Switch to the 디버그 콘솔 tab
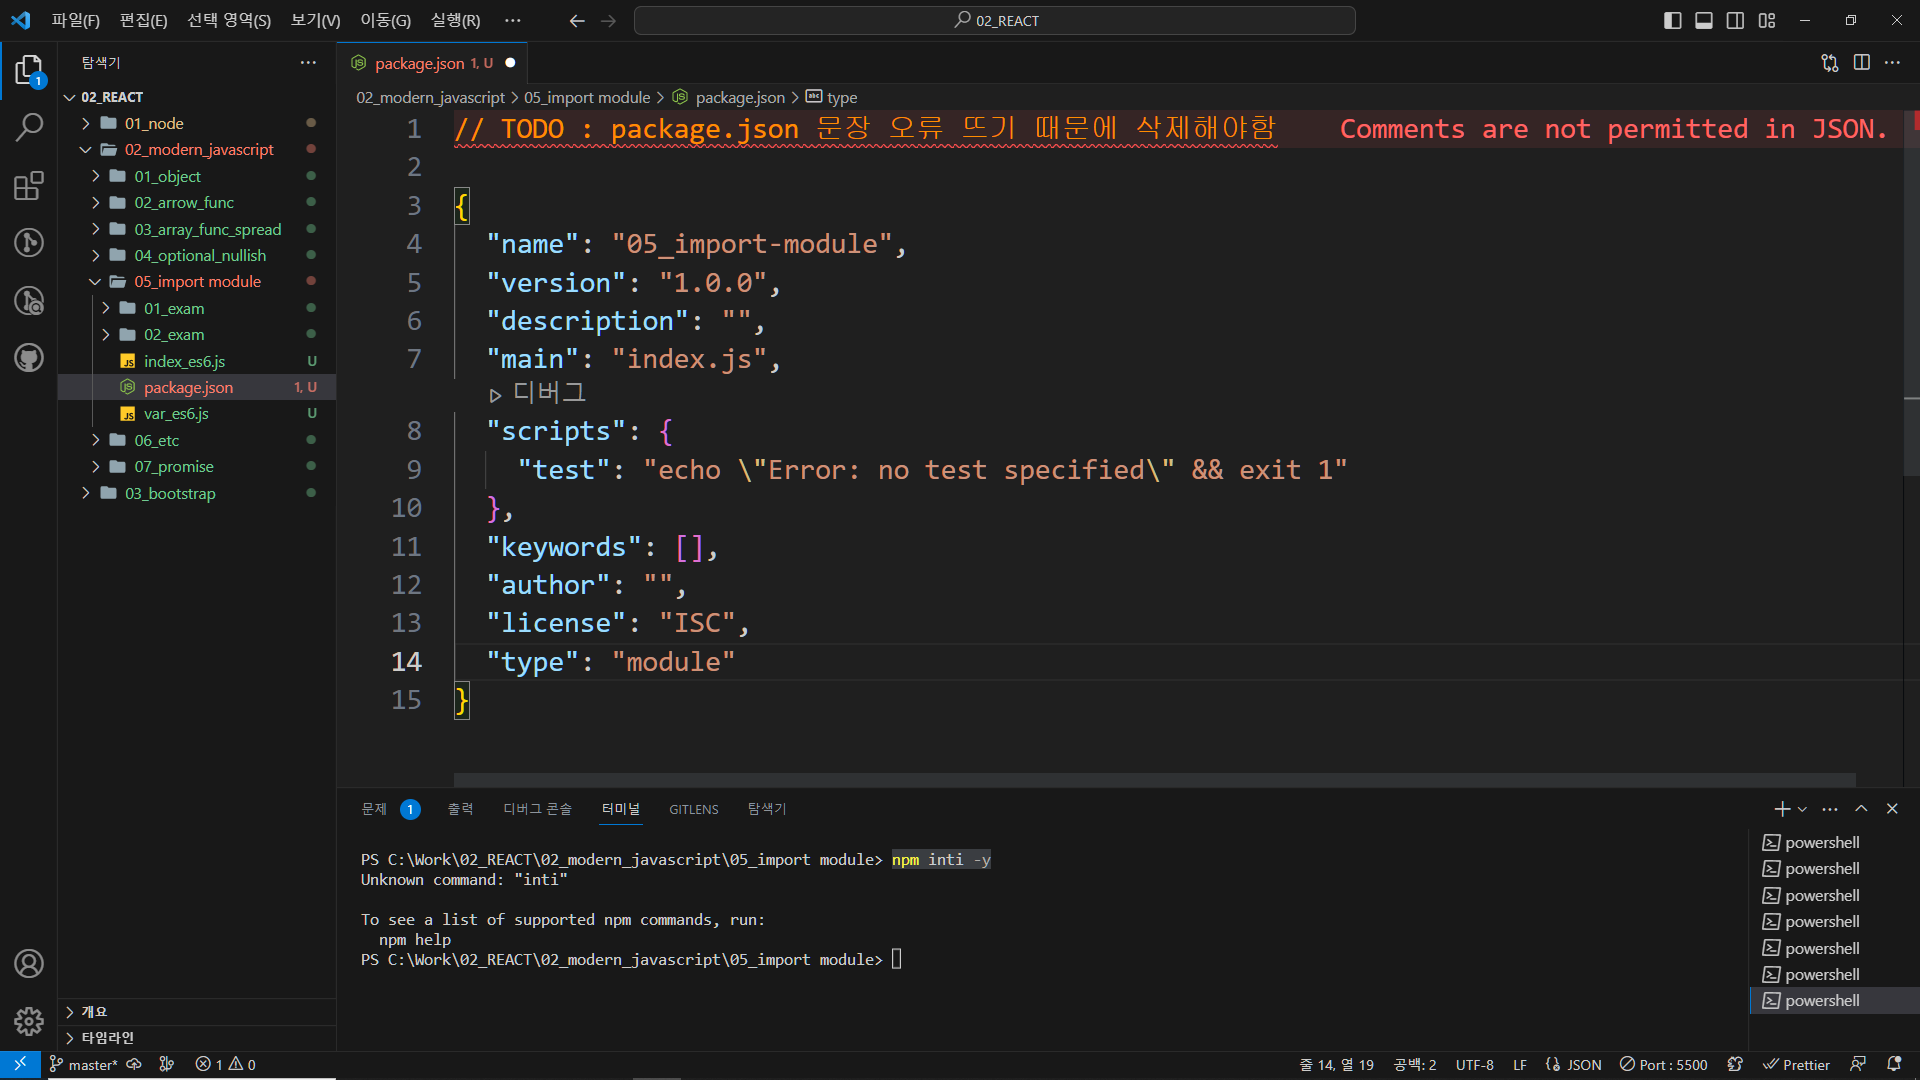The width and height of the screenshot is (1920, 1080). (537, 809)
